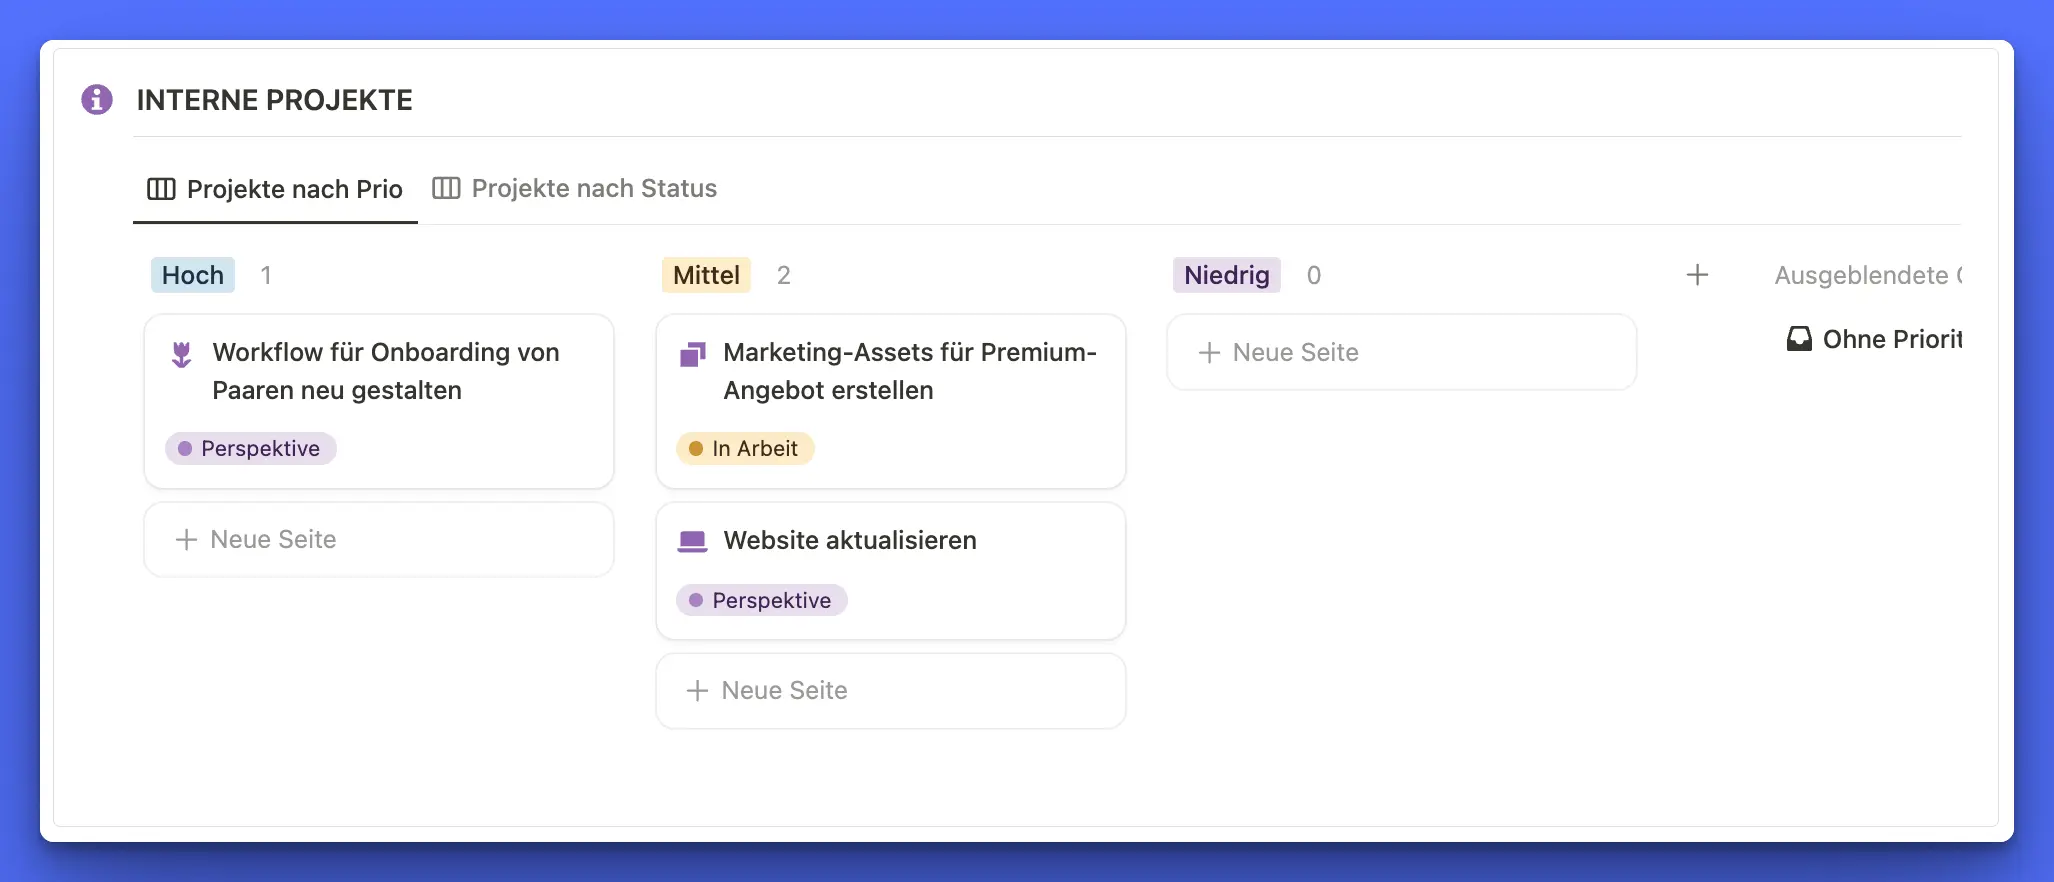Open the Hoch priority group label
Viewport: 2054px width, 882px height.
(193, 275)
